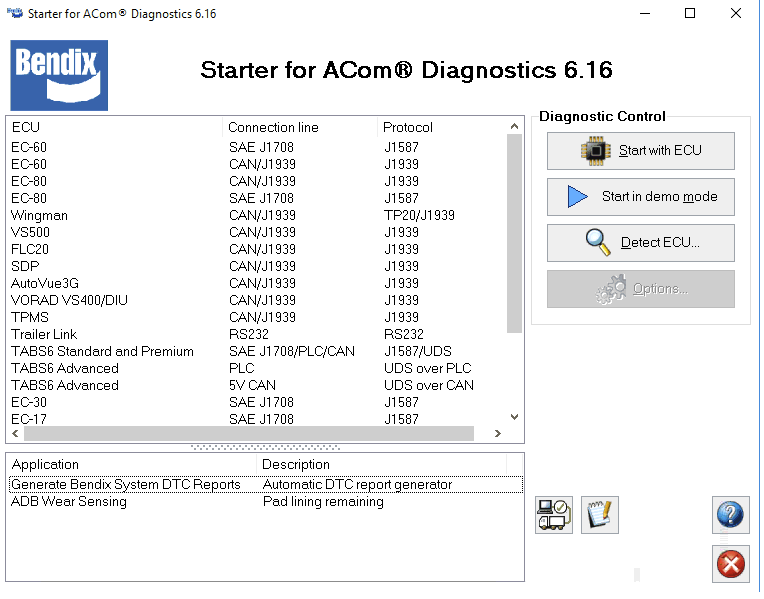Click the red X exit icon
This screenshot has height=599, width=764.
coord(730,564)
